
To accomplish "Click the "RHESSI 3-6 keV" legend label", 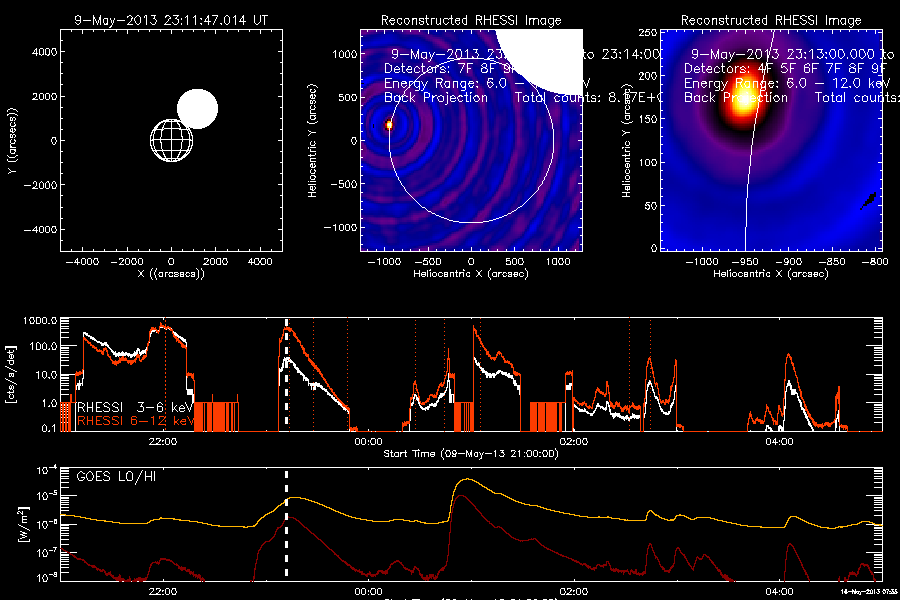I will pos(135,407).
